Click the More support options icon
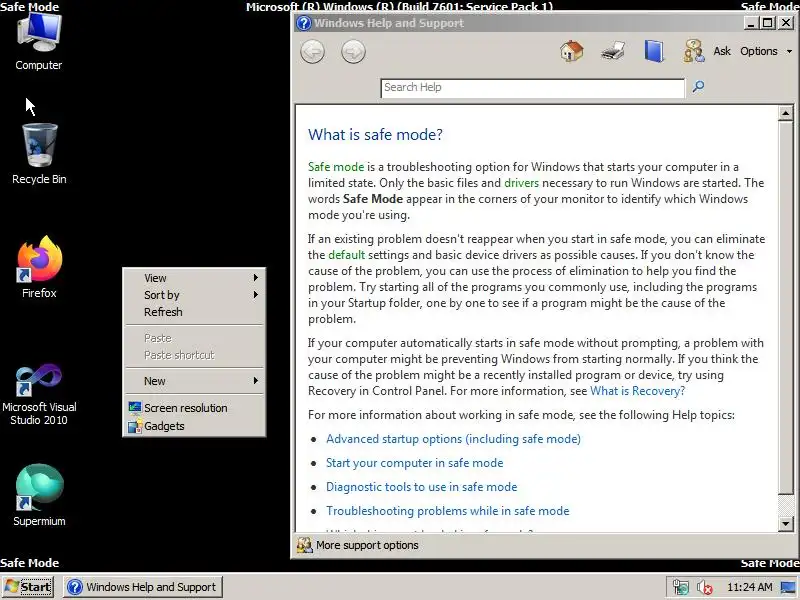Screen dimensions: 800x600 click(304, 545)
